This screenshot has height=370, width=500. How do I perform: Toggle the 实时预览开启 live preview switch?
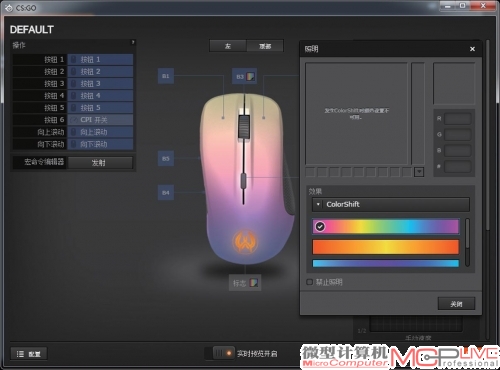point(223,353)
